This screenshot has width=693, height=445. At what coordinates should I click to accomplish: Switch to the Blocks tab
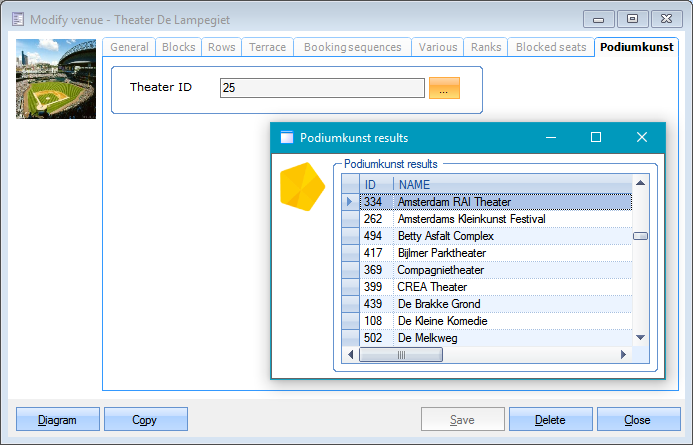coord(178,47)
